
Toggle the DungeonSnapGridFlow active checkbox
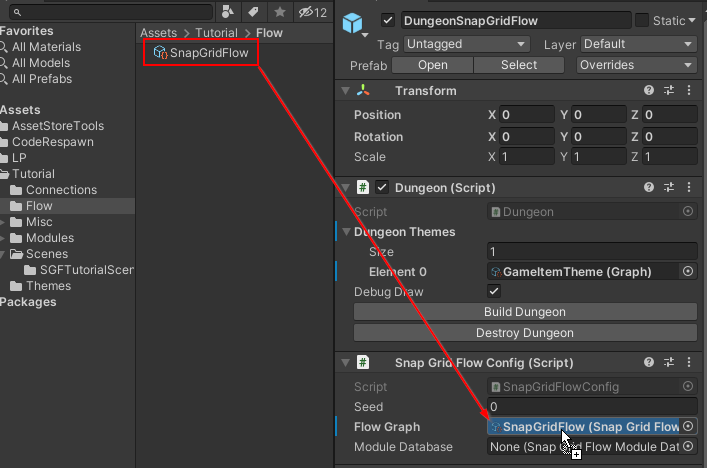(388, 20)
